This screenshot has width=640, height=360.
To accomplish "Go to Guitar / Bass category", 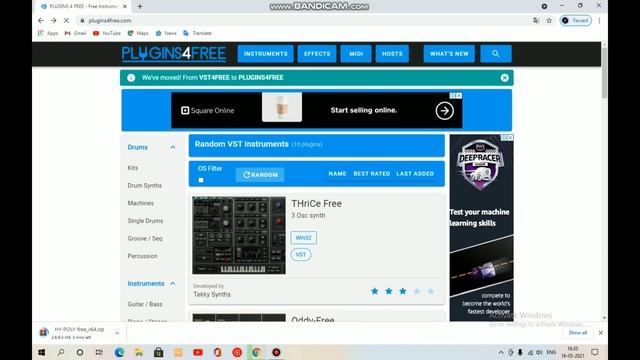I will [x=144, y=304].
